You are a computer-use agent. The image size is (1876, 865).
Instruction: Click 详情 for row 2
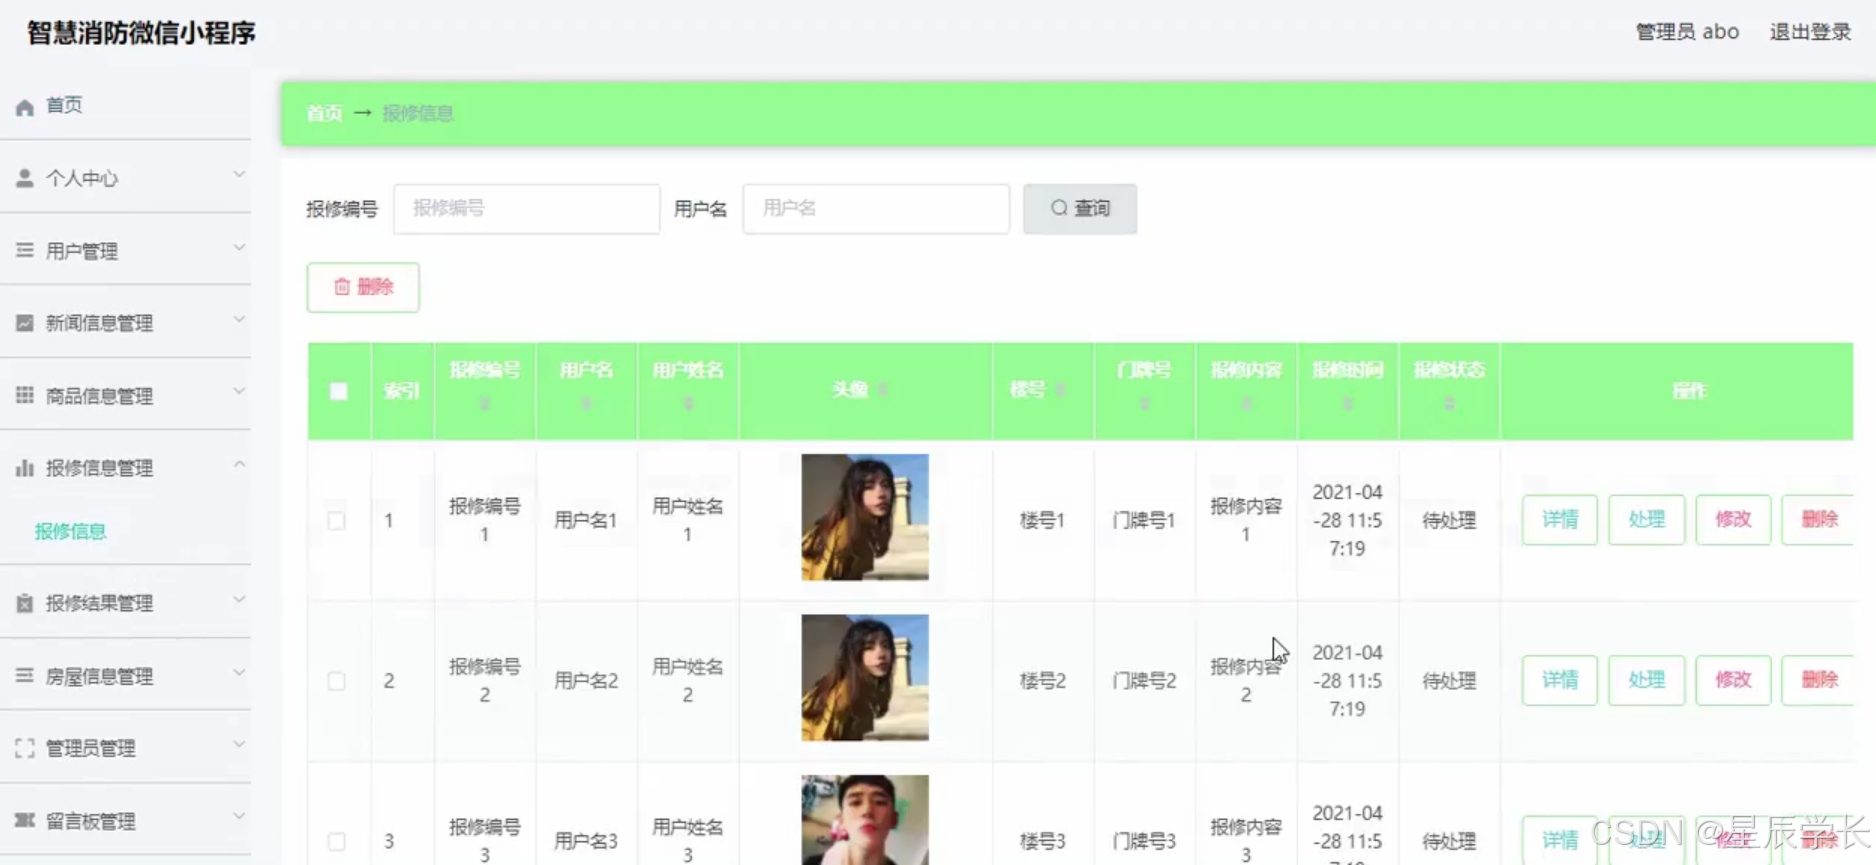pyautogui.click(x=1560, y=680)
